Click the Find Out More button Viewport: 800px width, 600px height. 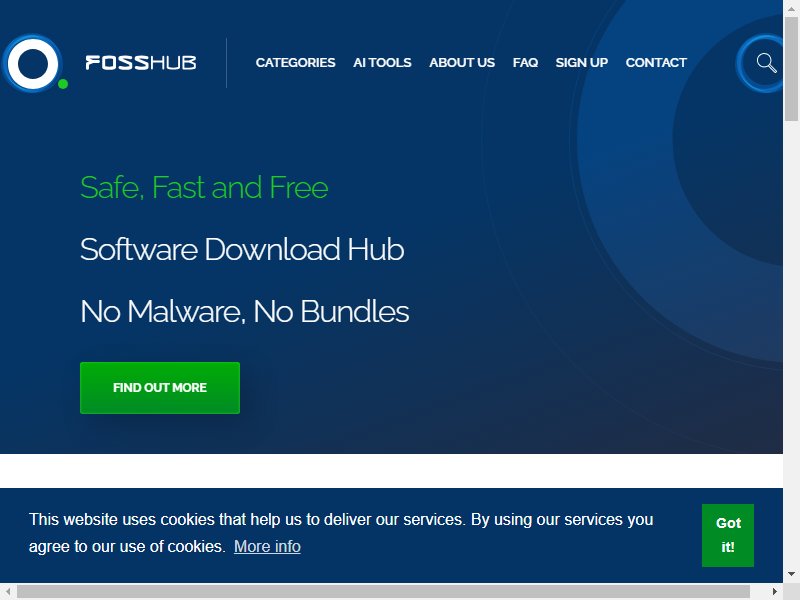click(x=160, y=388)
